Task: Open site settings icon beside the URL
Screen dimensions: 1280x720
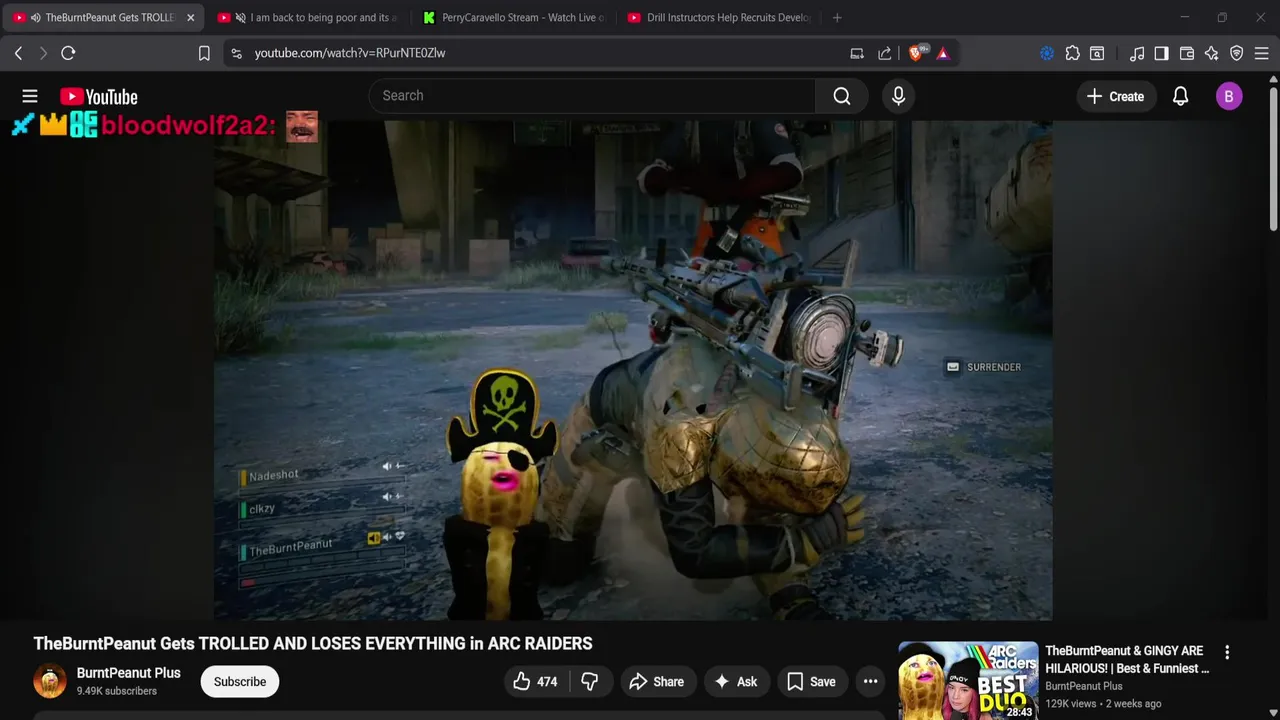Action: [236, 53]
